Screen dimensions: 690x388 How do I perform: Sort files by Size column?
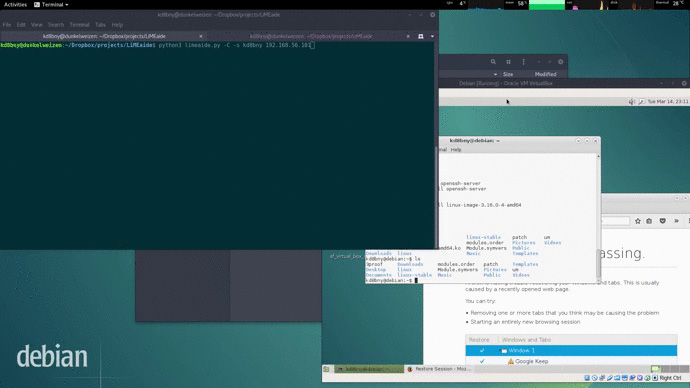(508, 74)
